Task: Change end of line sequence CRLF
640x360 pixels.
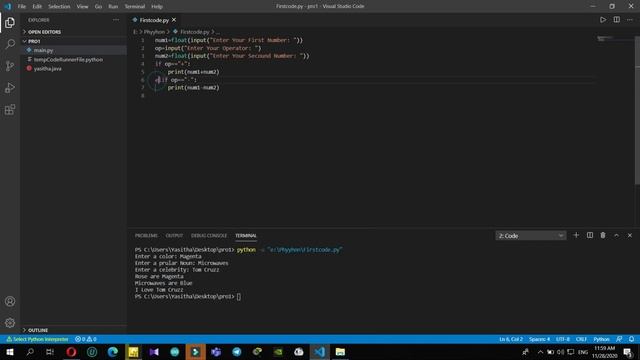Action: click(581, 339)
